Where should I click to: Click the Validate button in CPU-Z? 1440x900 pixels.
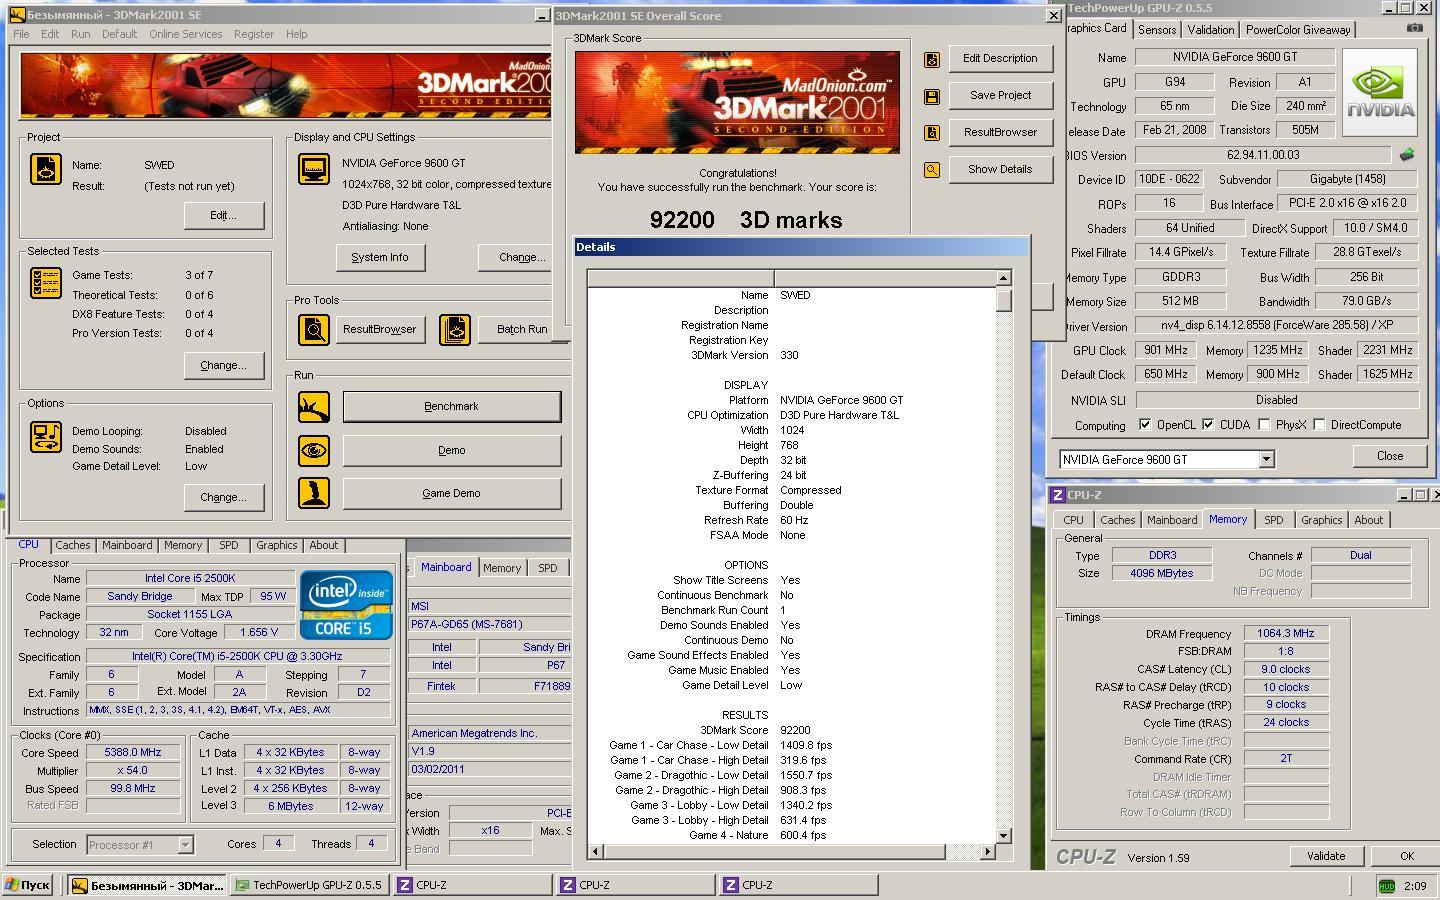pyautogui.click(x=1326, y=856)
